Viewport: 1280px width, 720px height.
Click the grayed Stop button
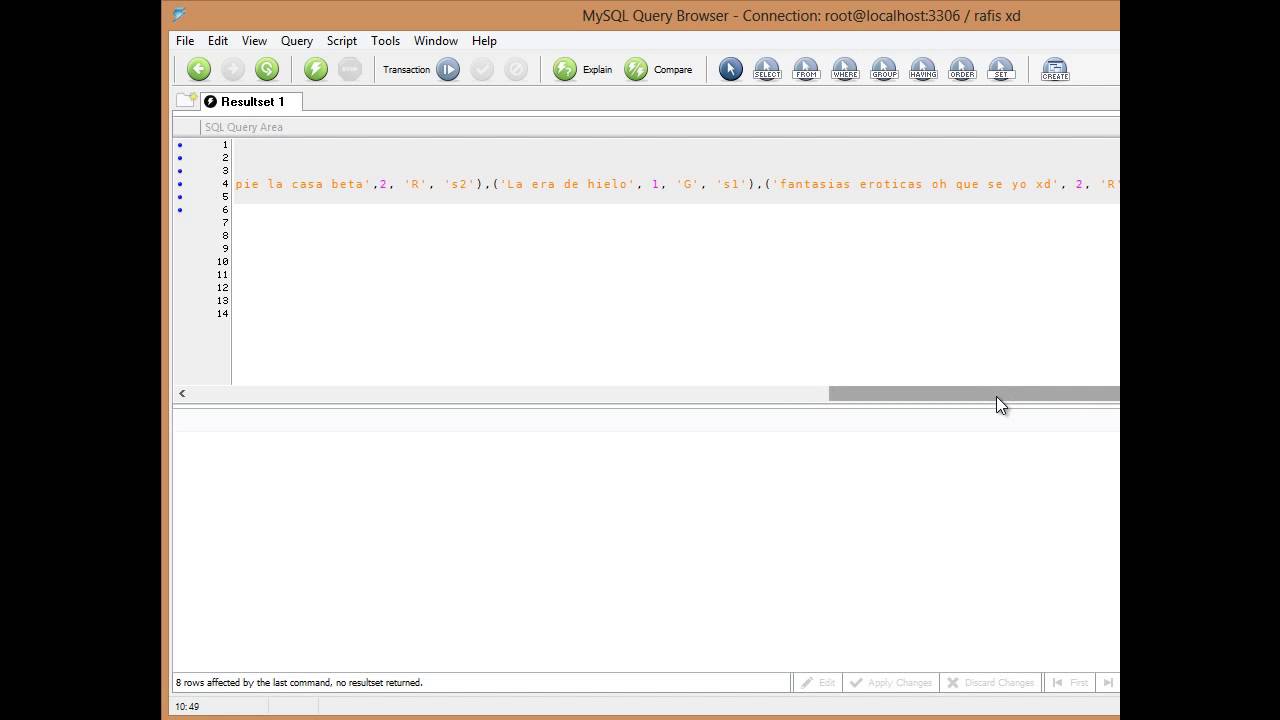[350, 69]
